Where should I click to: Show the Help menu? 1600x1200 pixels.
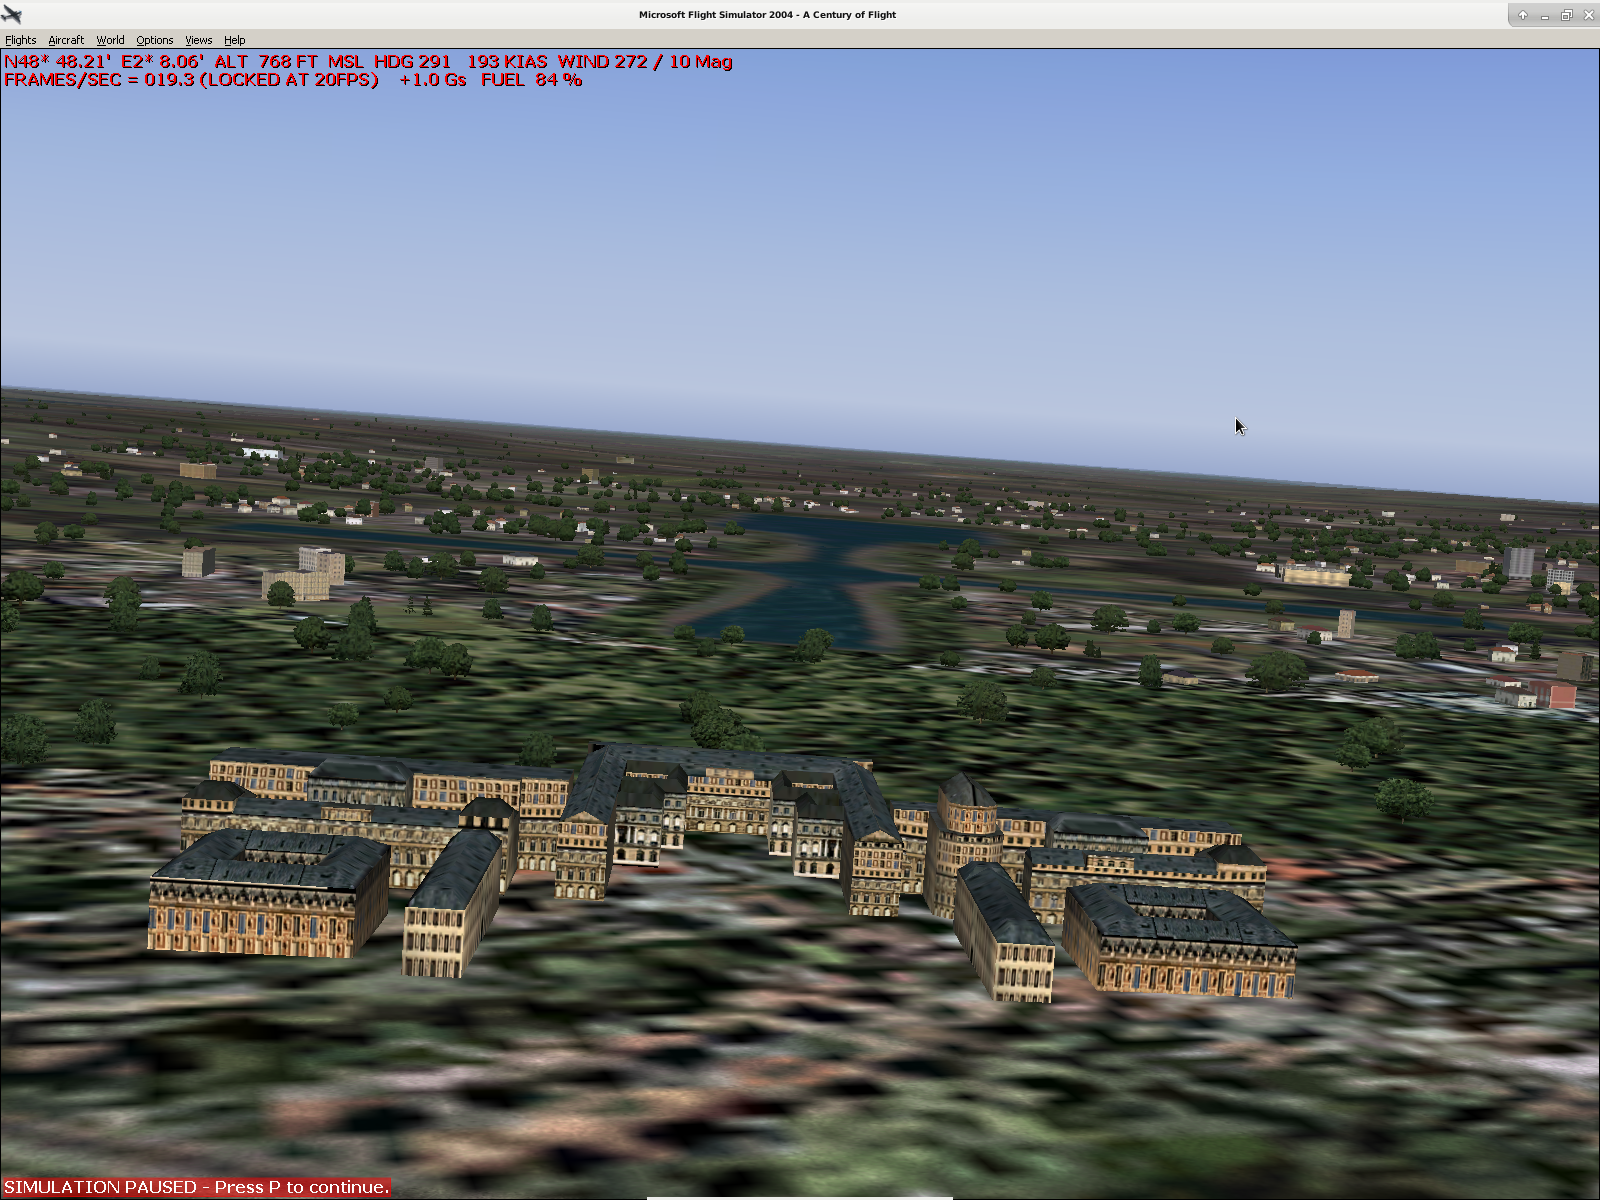click(x=234, y=40)
